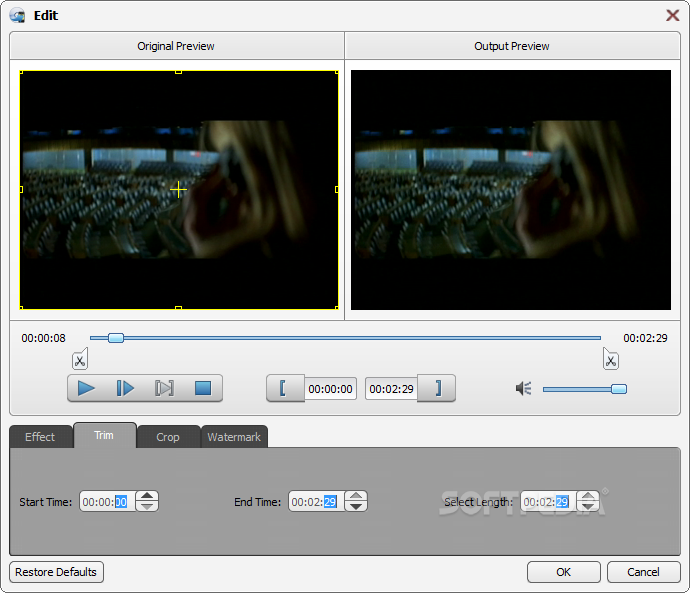Click the Edit dialog app icon
This screenshot has height=593, width=690.
pos(18,16)
